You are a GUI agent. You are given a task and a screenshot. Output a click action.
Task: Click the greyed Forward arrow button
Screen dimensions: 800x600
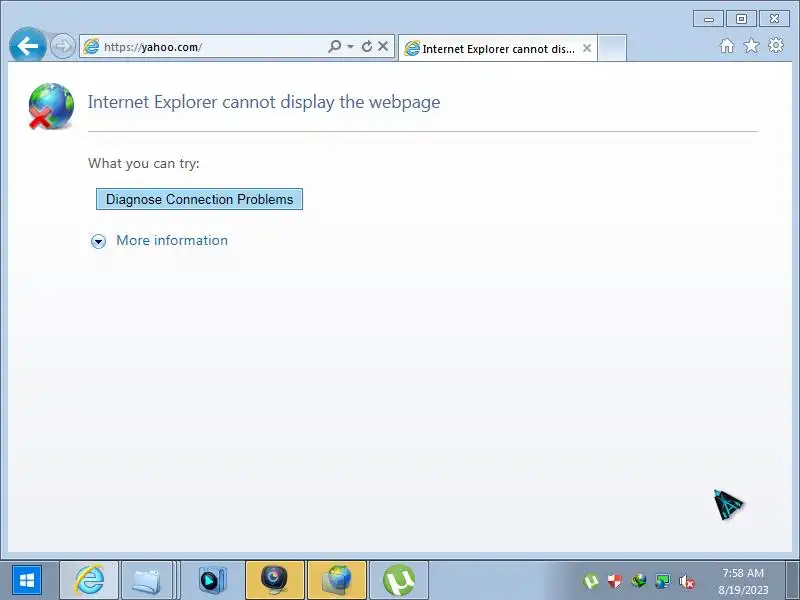(63, 46)
